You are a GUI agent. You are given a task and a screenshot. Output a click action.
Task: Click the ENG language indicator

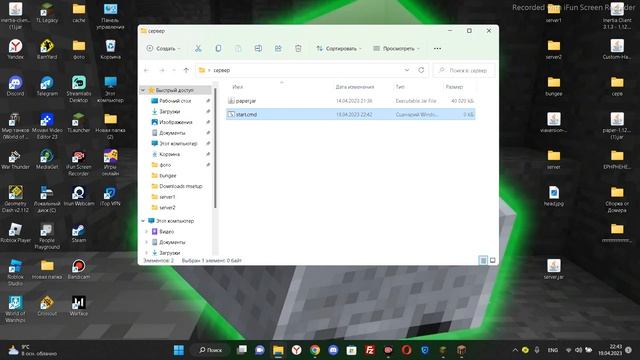click(553, 350)
